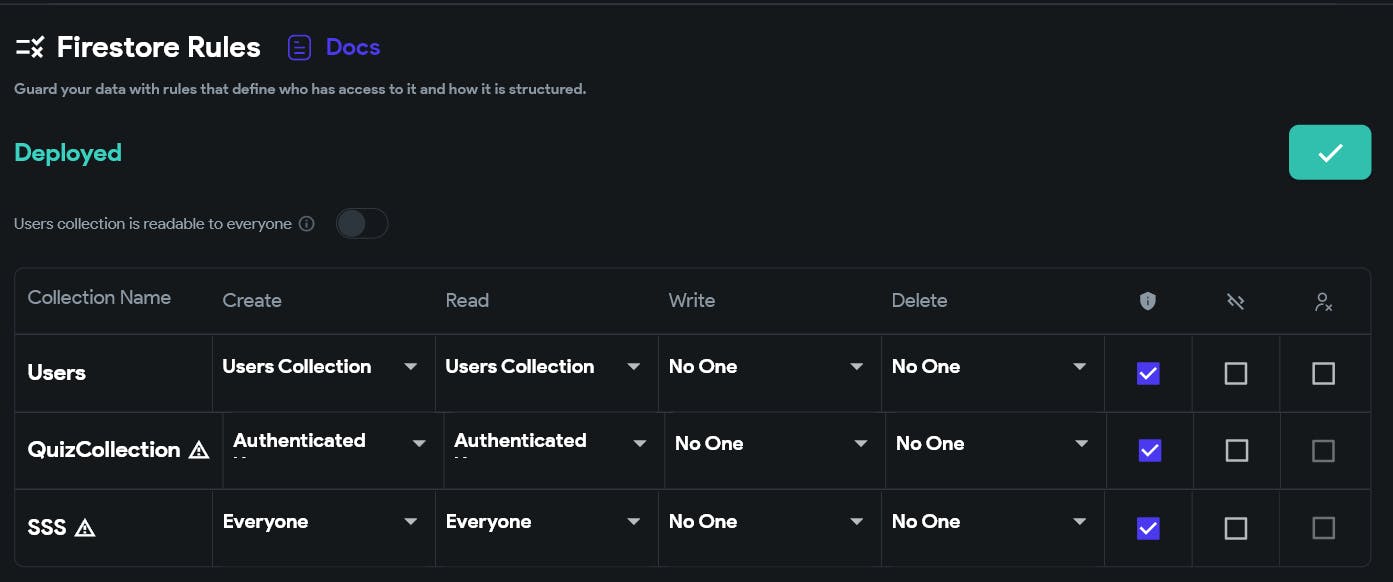Click the warning triangle next to QuizCollection

click(x=199, y=450)
